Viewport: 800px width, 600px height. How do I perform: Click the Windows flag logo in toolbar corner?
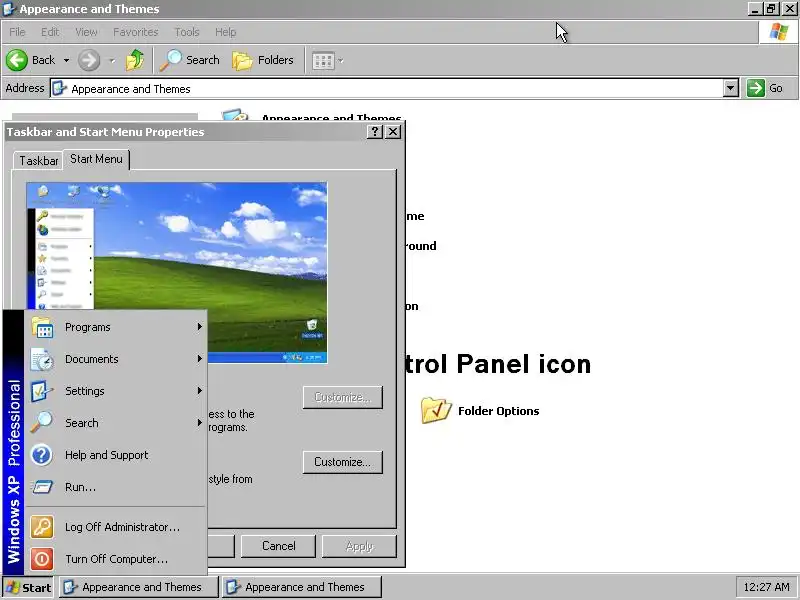pyautogui.click(x=779, y=32)
